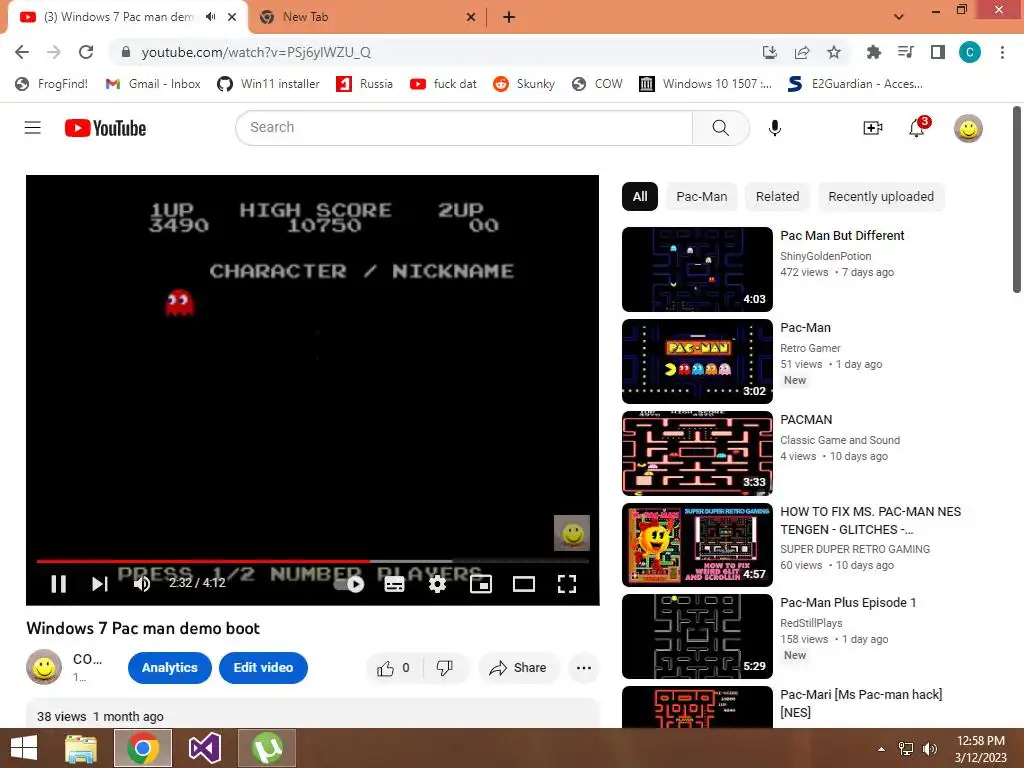
Task: Go to the YouTube home logo
Action: pos(105,128)
